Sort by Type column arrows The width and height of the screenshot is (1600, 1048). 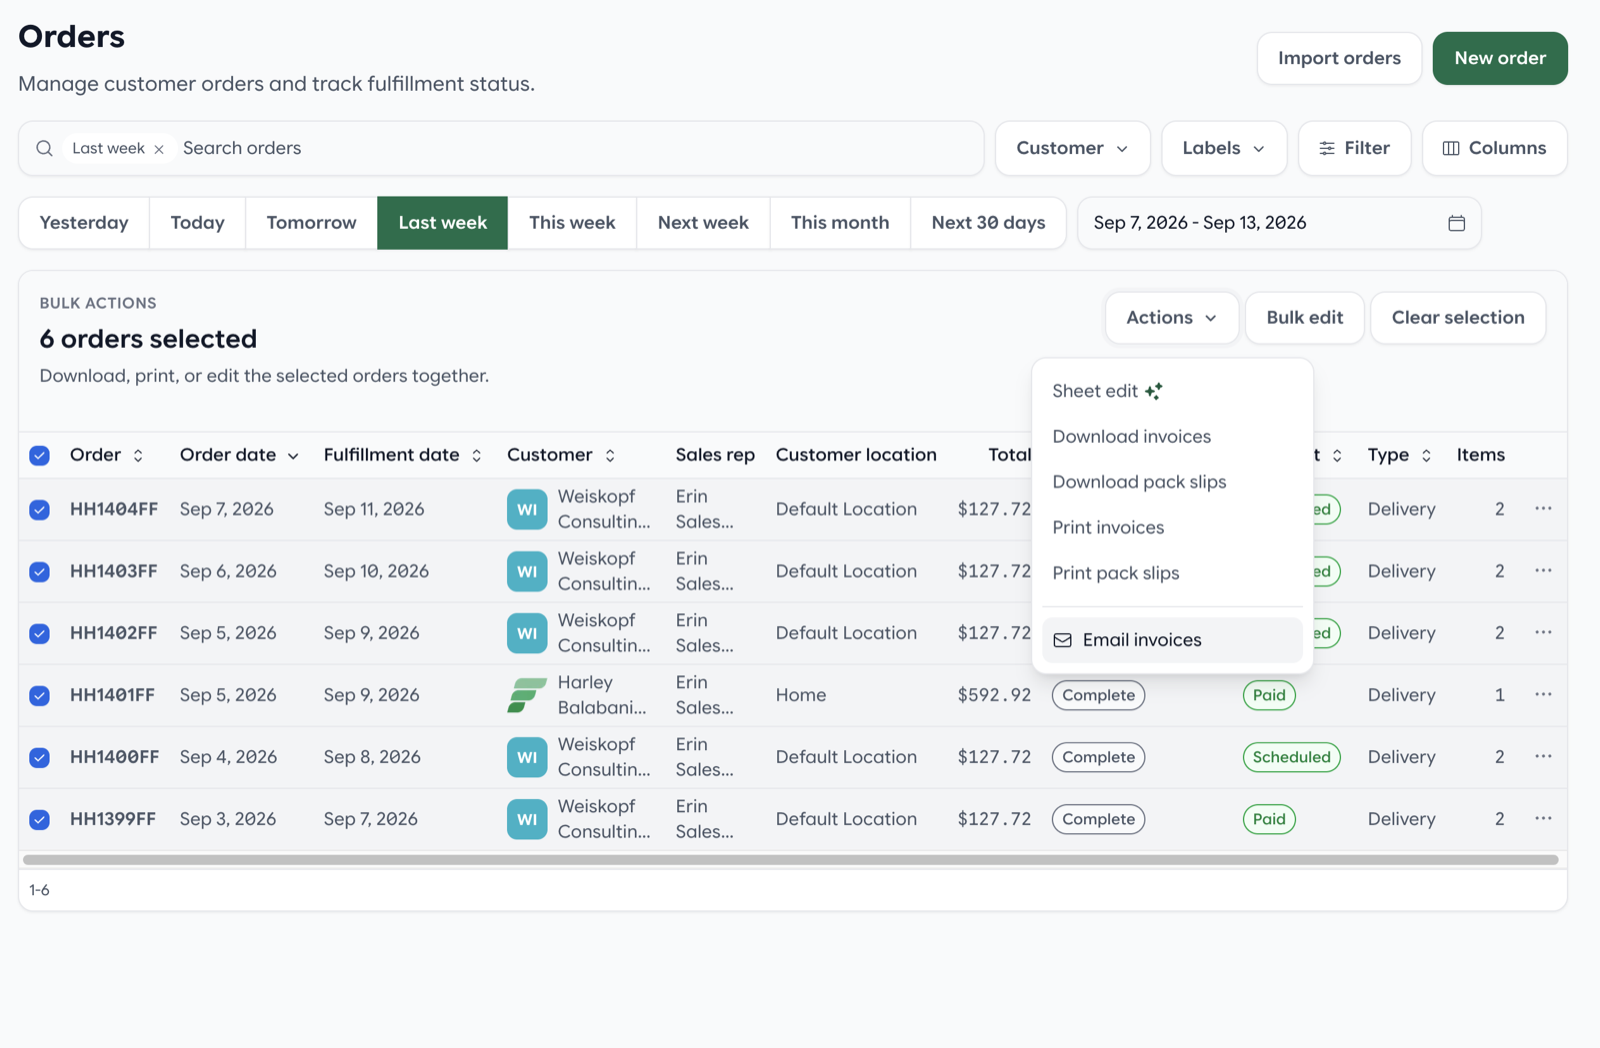pyautogui.click(x=1426, y=455)
